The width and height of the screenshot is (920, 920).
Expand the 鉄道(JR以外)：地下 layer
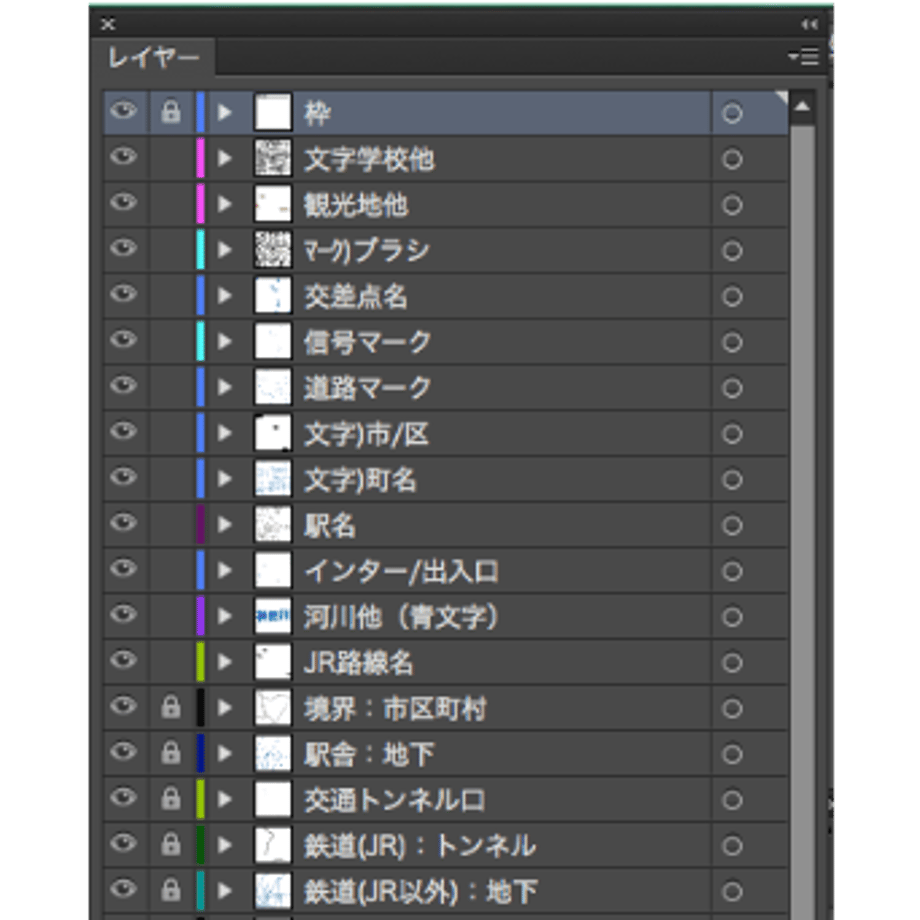tap(225, 890)
